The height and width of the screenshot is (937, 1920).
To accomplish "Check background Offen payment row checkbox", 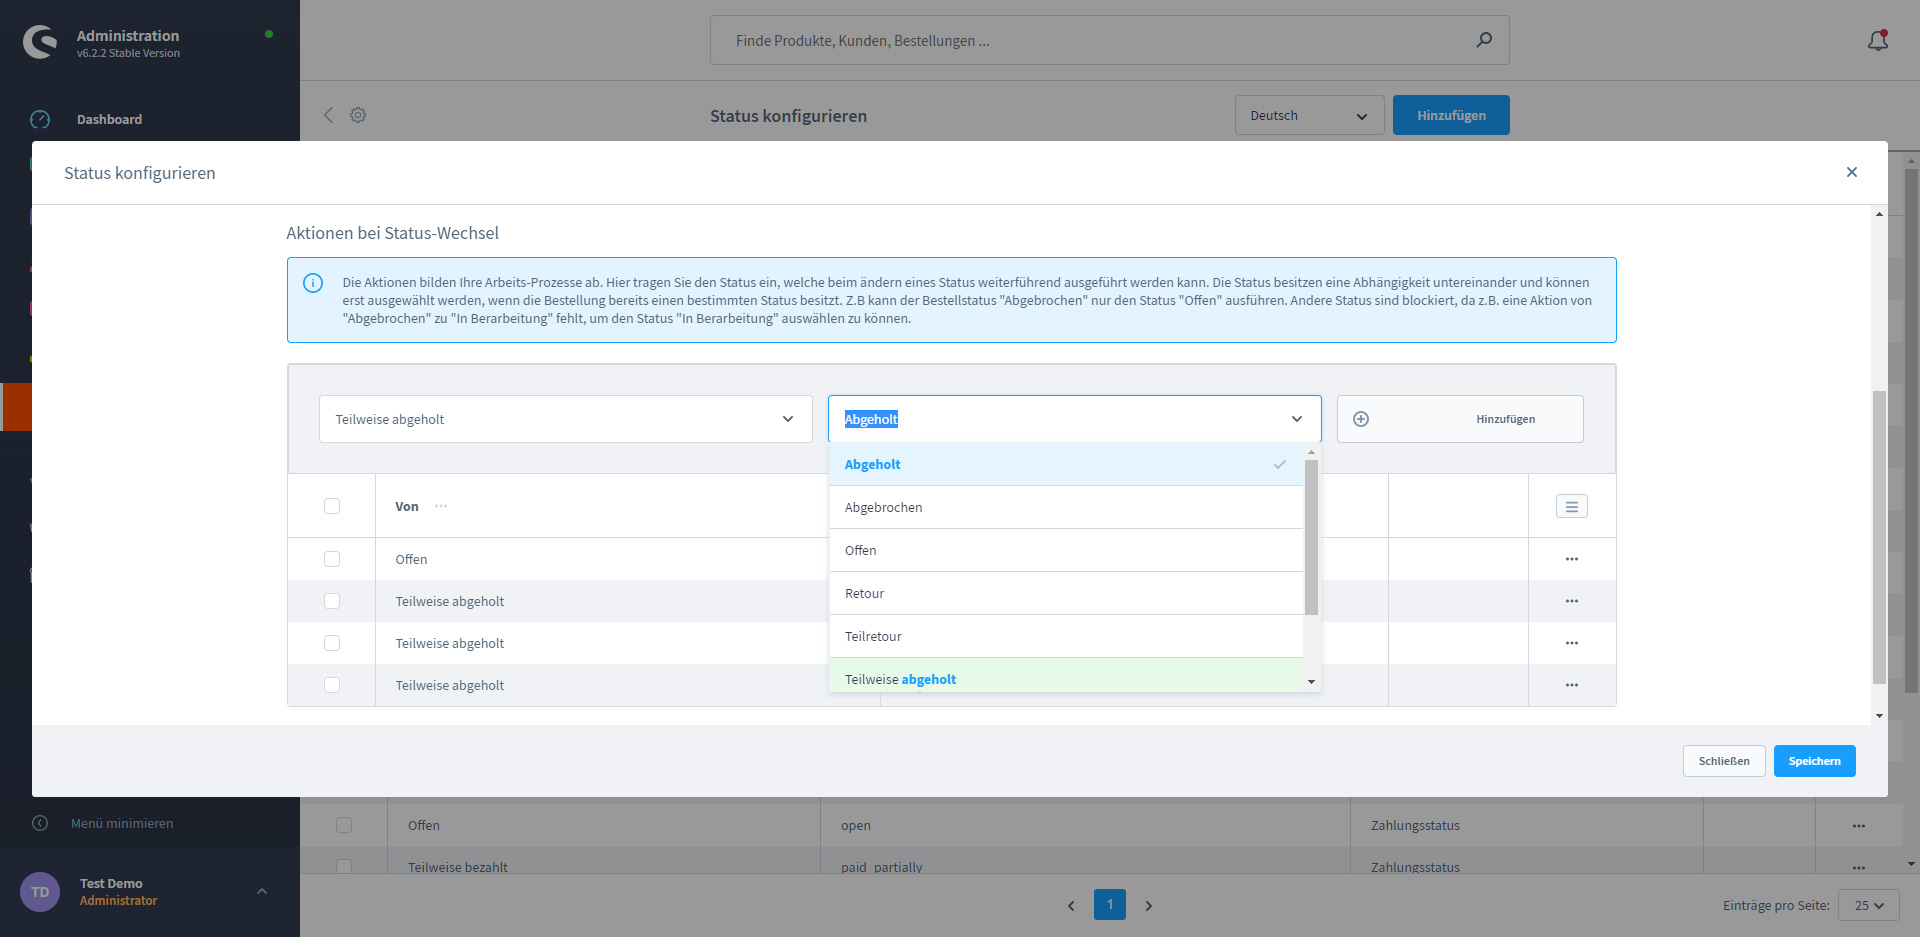I will tap(344, 825).
